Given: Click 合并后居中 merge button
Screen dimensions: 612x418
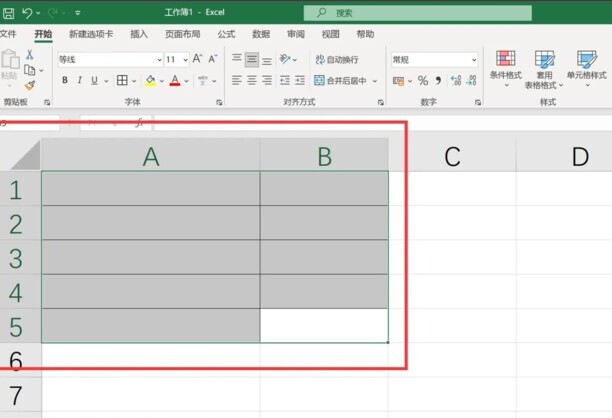Looking at the screenshot, I should pos(340,81).
